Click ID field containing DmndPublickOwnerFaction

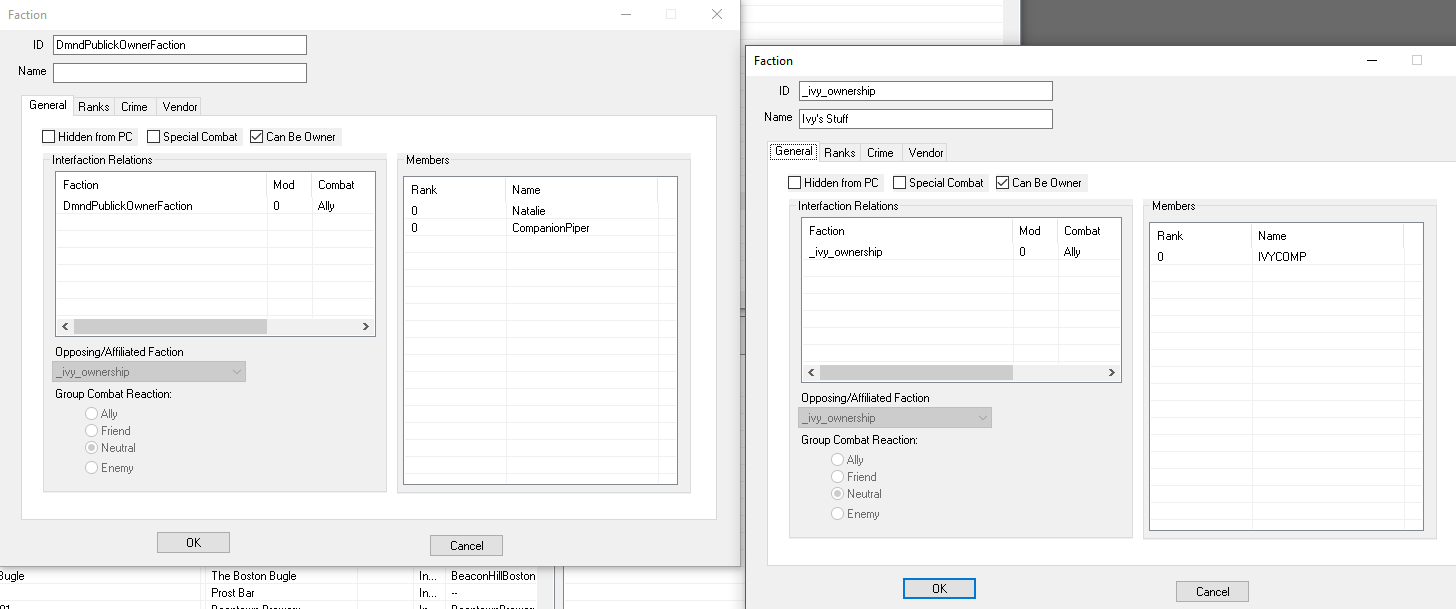click(180, 45)
